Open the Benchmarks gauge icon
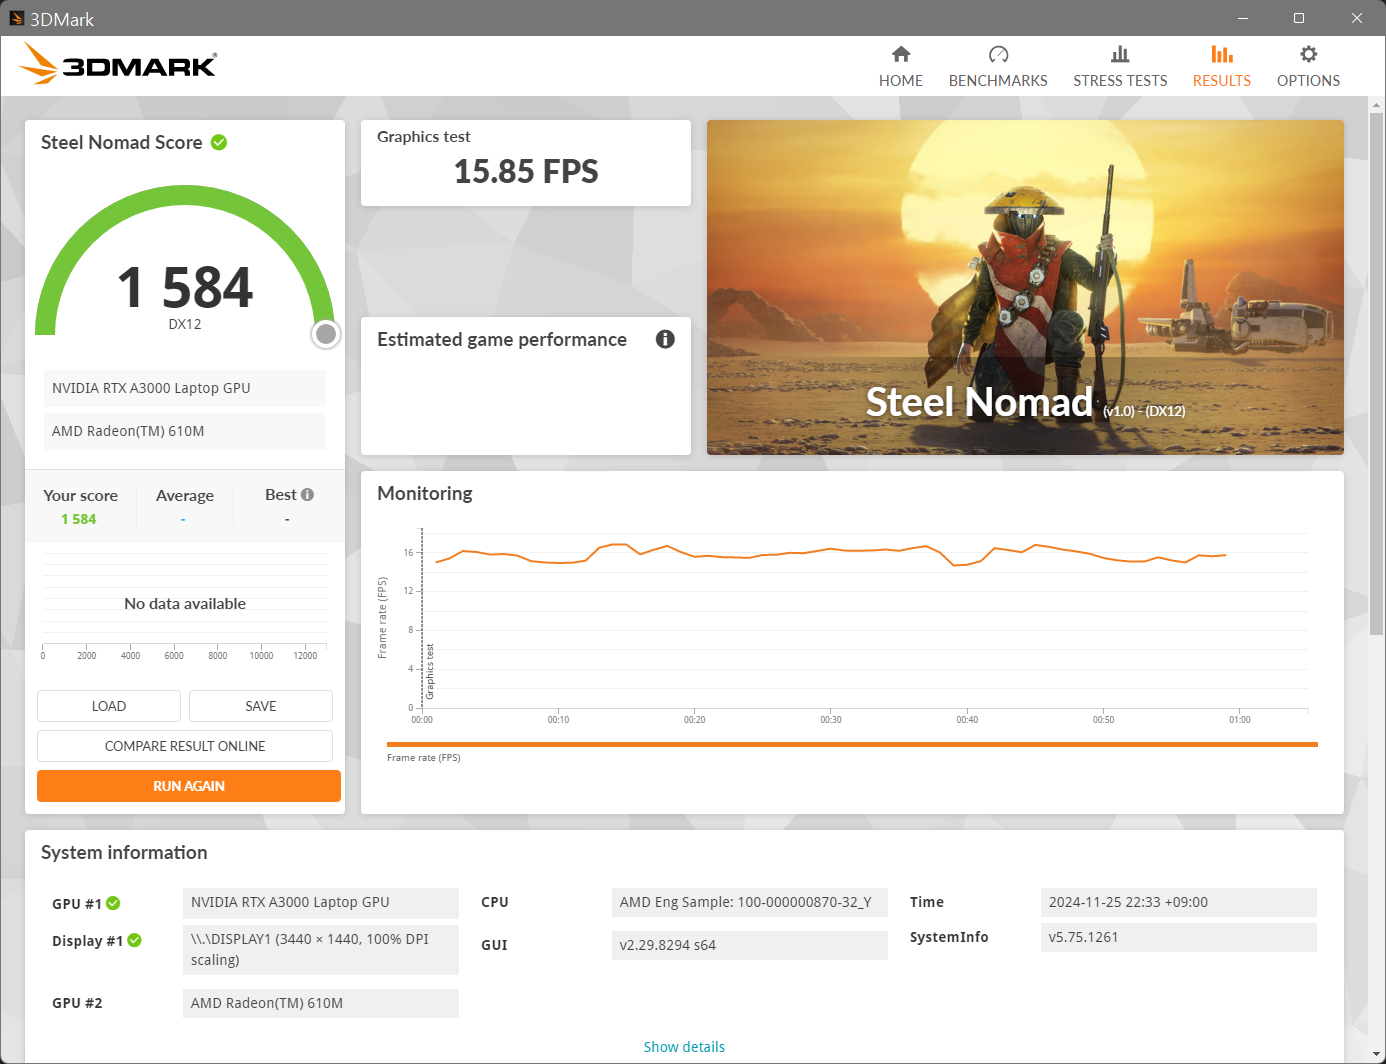The width and height of the screenshot is (1386, 1064). pos(998,54)
